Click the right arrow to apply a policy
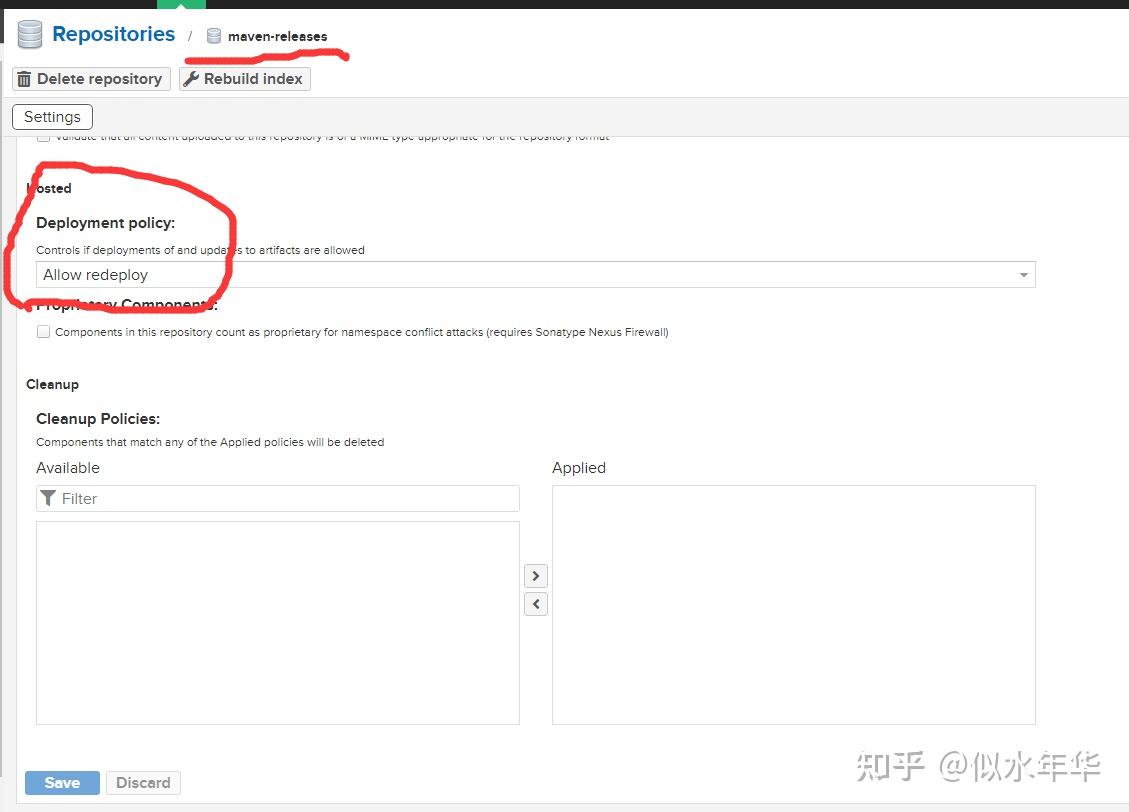Viewport: 1129px width, 812px height. pyautogui.click(x=535, y=576)
